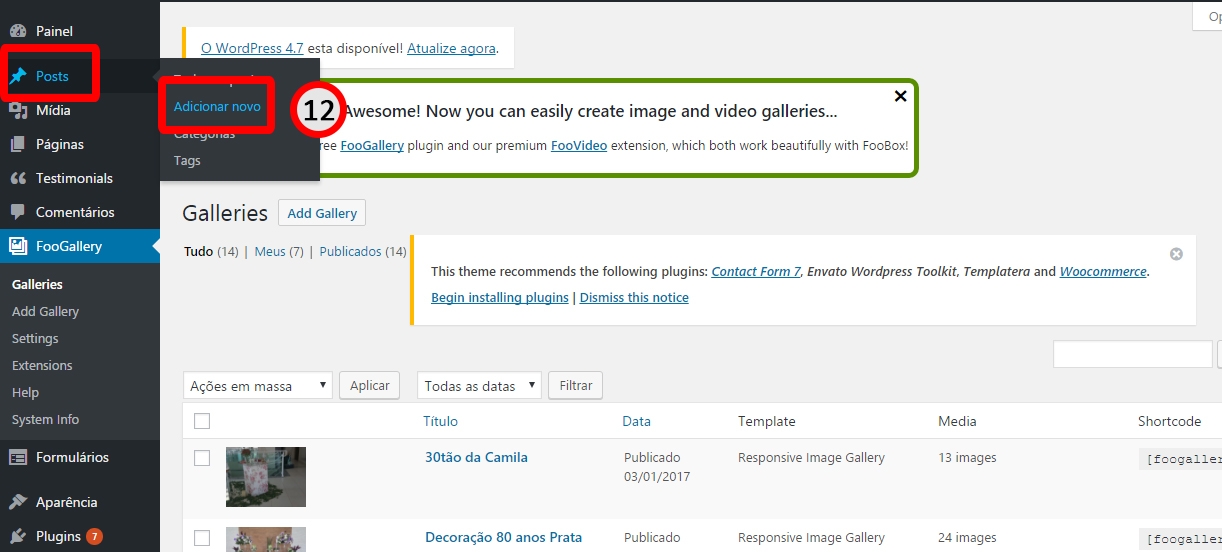The height and width of the screenshot is (552, 1222).
Task: Click the Aparência brush icon
Action: [18, 502]
